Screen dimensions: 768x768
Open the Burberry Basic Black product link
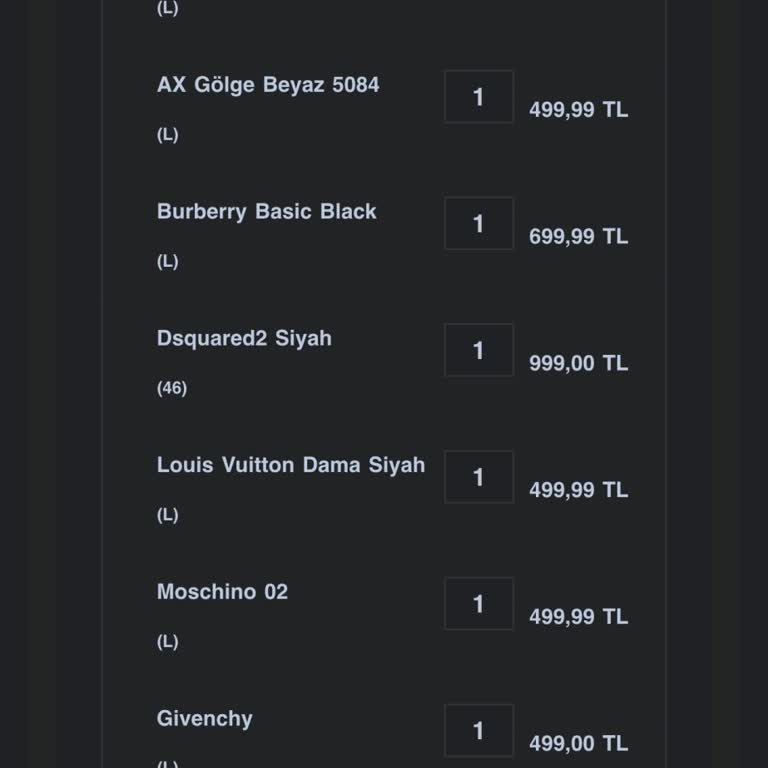(267, 212)
